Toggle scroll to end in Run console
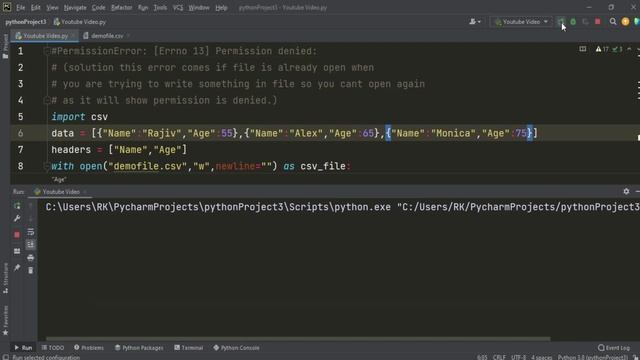The image size is (640, 360). click(x=31, y=244)
